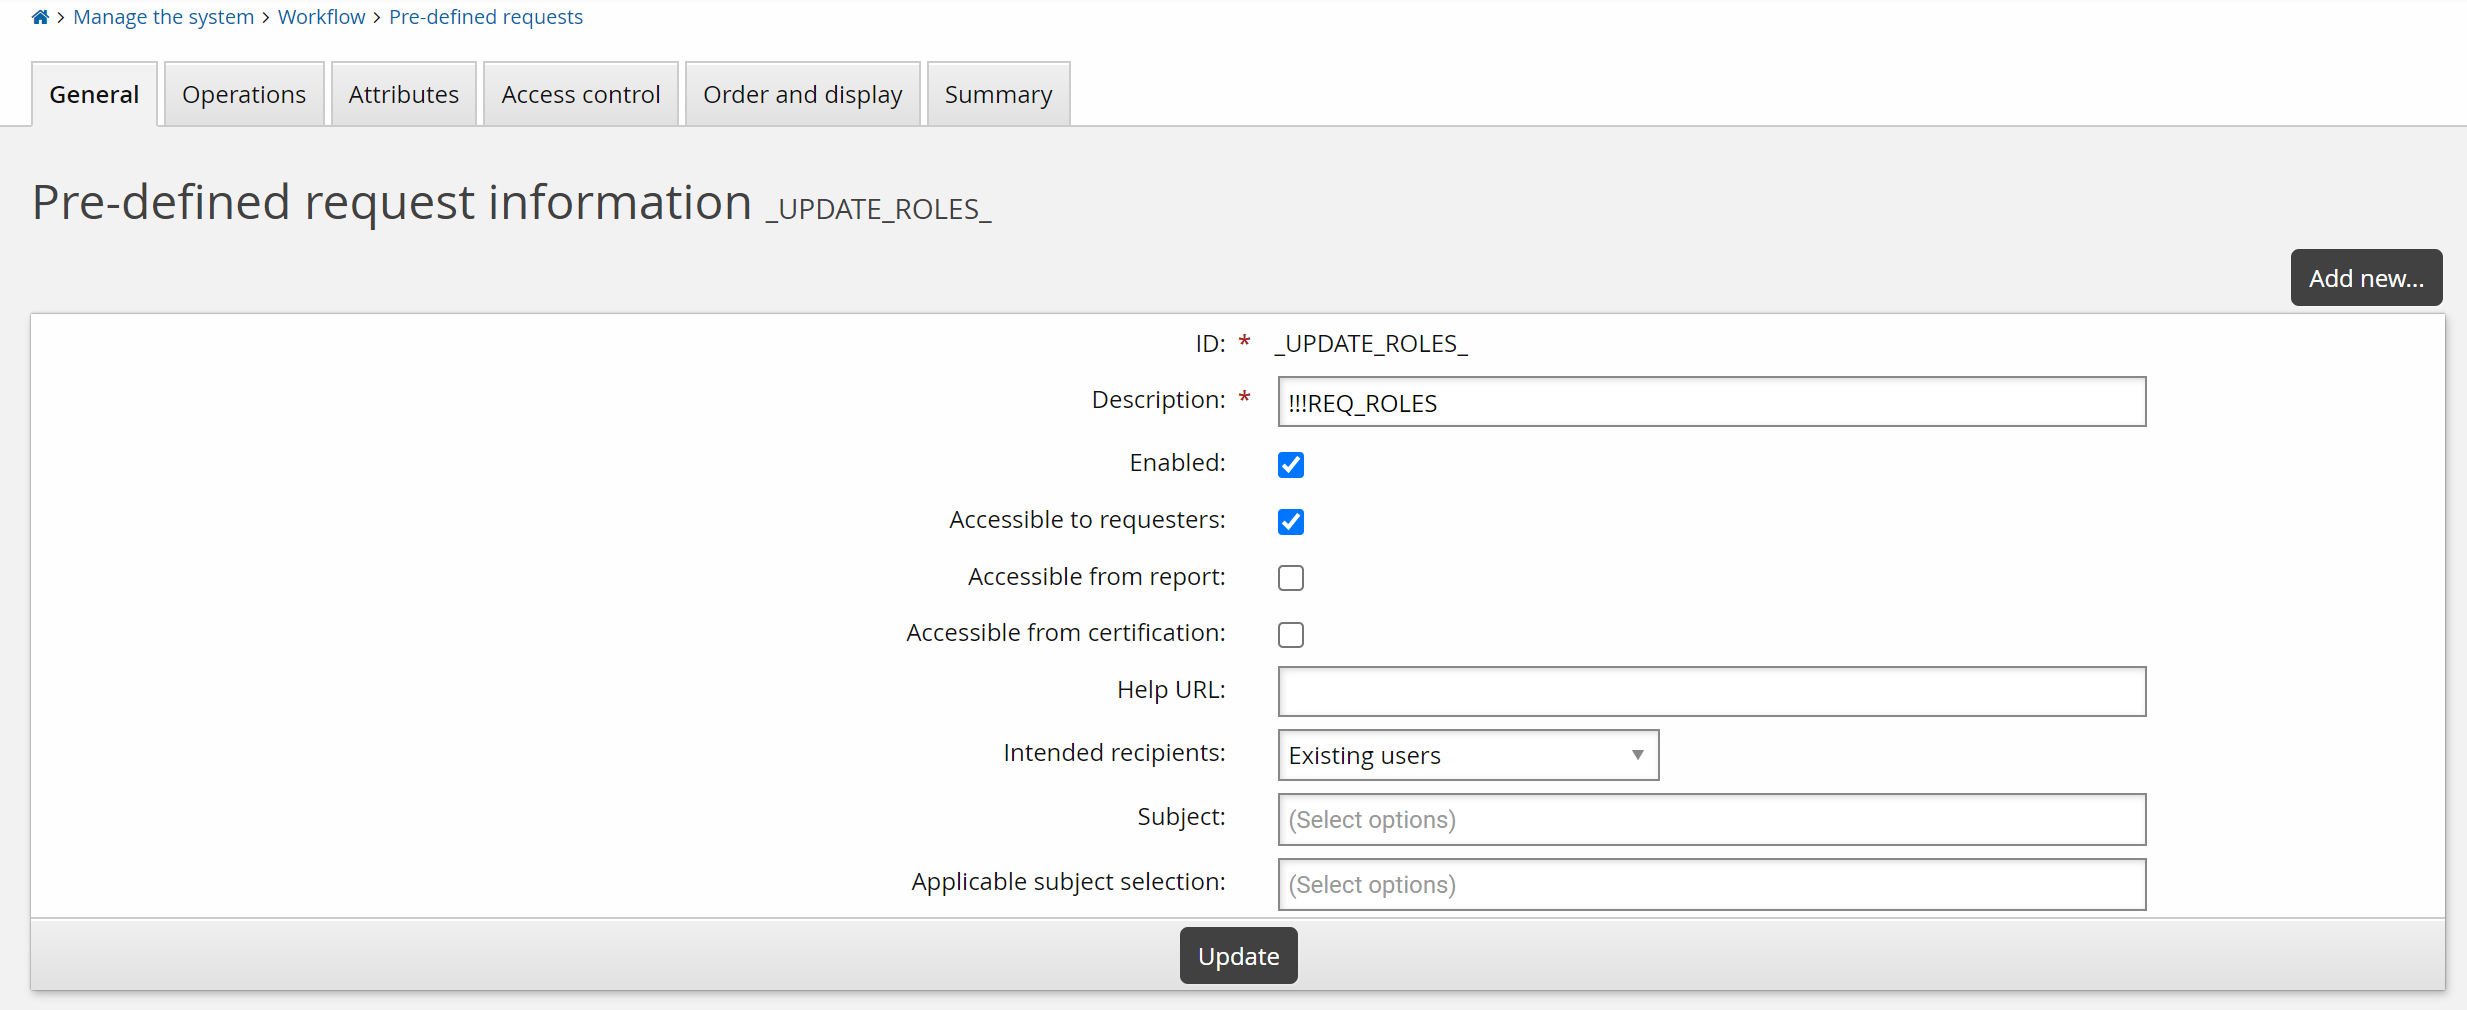Image resolution: width=2467 pixels, height=1010 pixels.
Task: Open the Subject select options field
Action: point(1710,819)
